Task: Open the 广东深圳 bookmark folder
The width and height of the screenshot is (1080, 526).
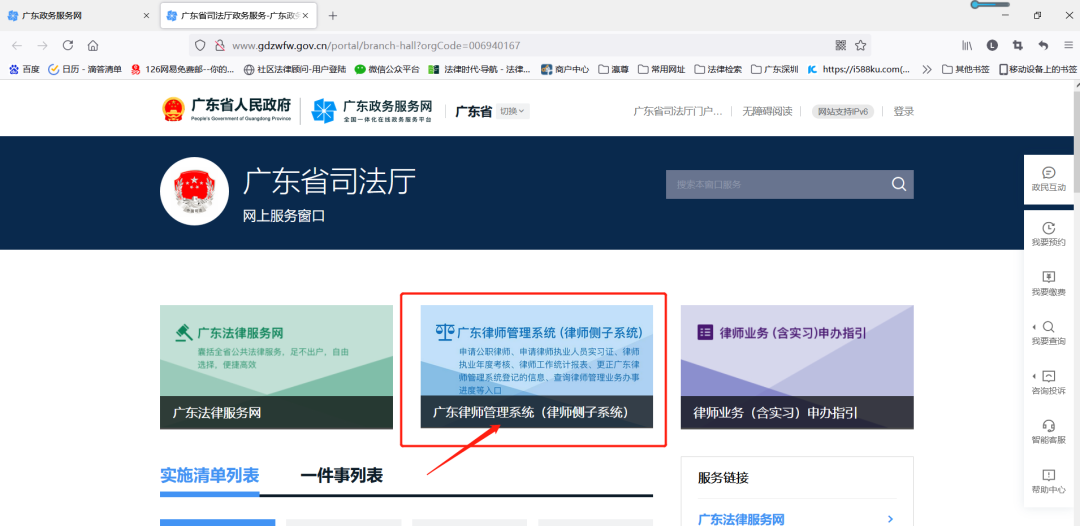Action: tap(775, 69)
